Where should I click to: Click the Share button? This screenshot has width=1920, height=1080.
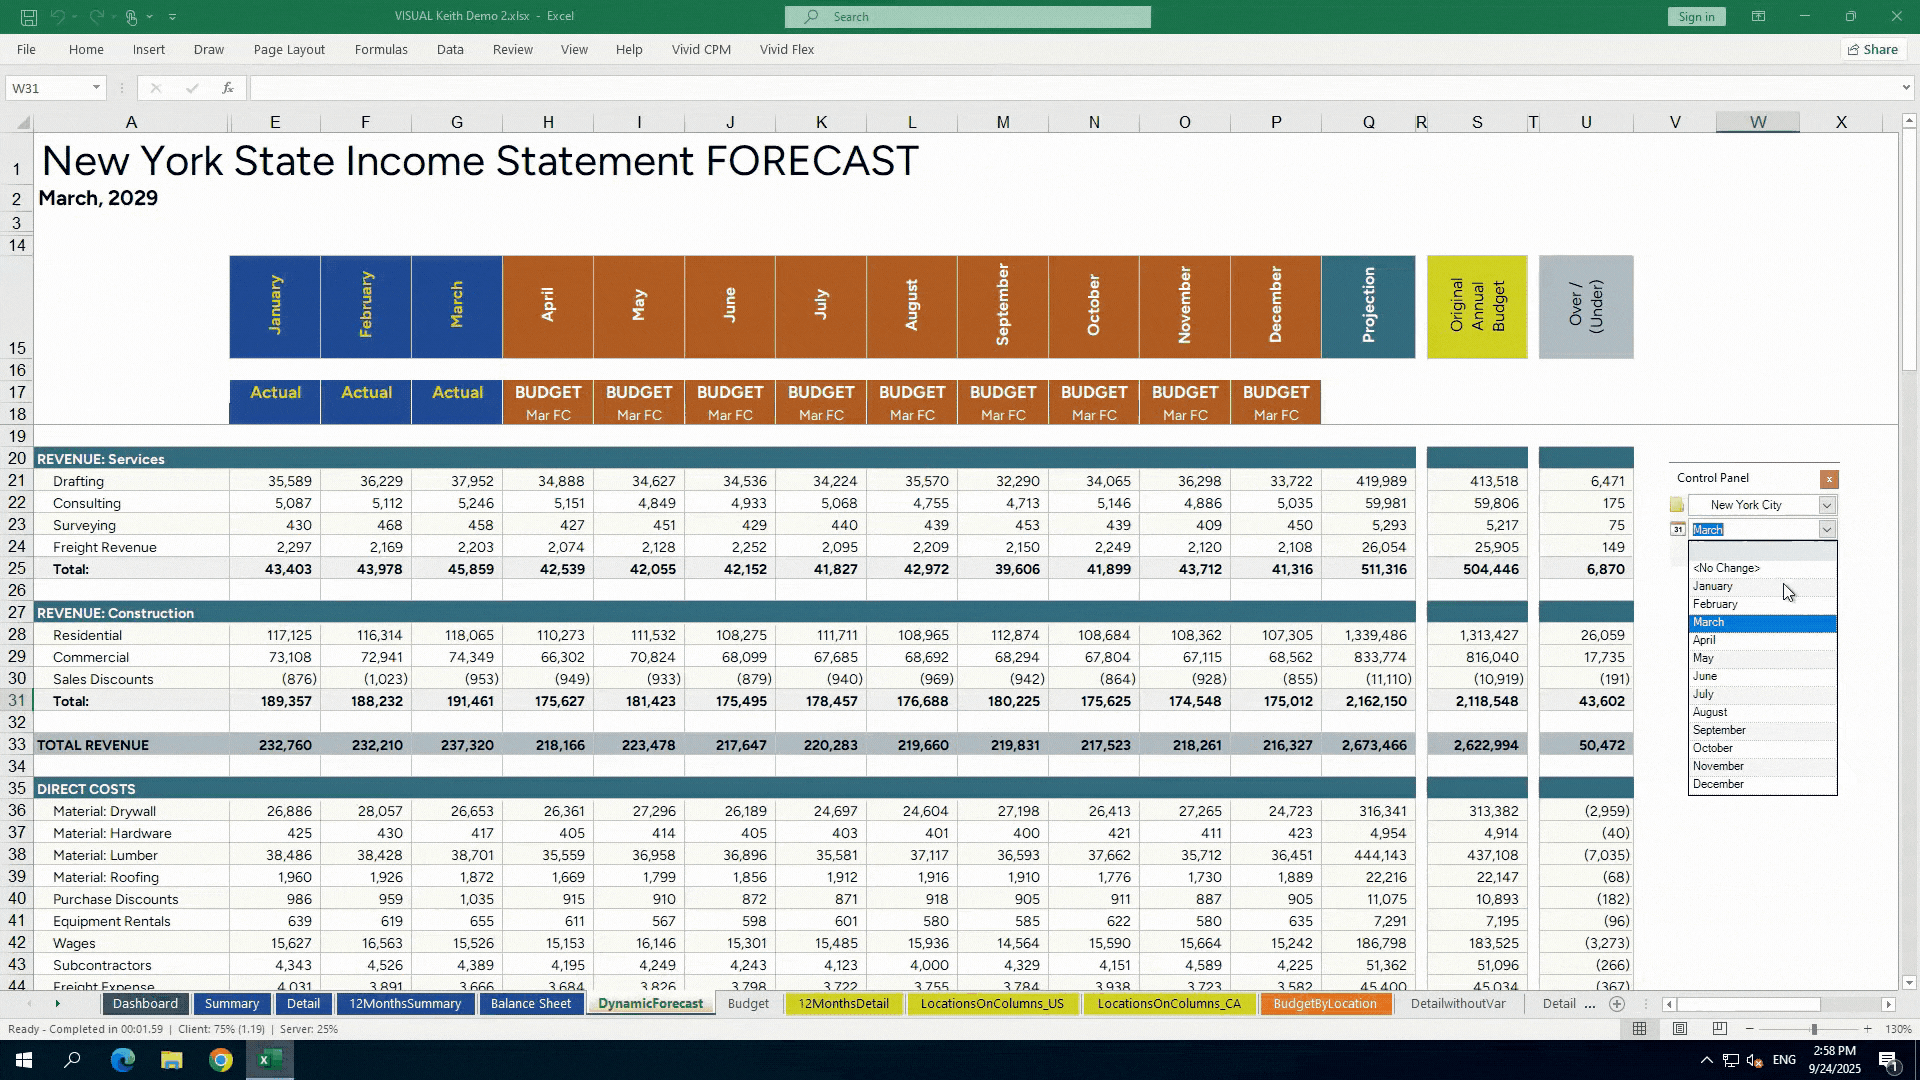coord(1872,49)
